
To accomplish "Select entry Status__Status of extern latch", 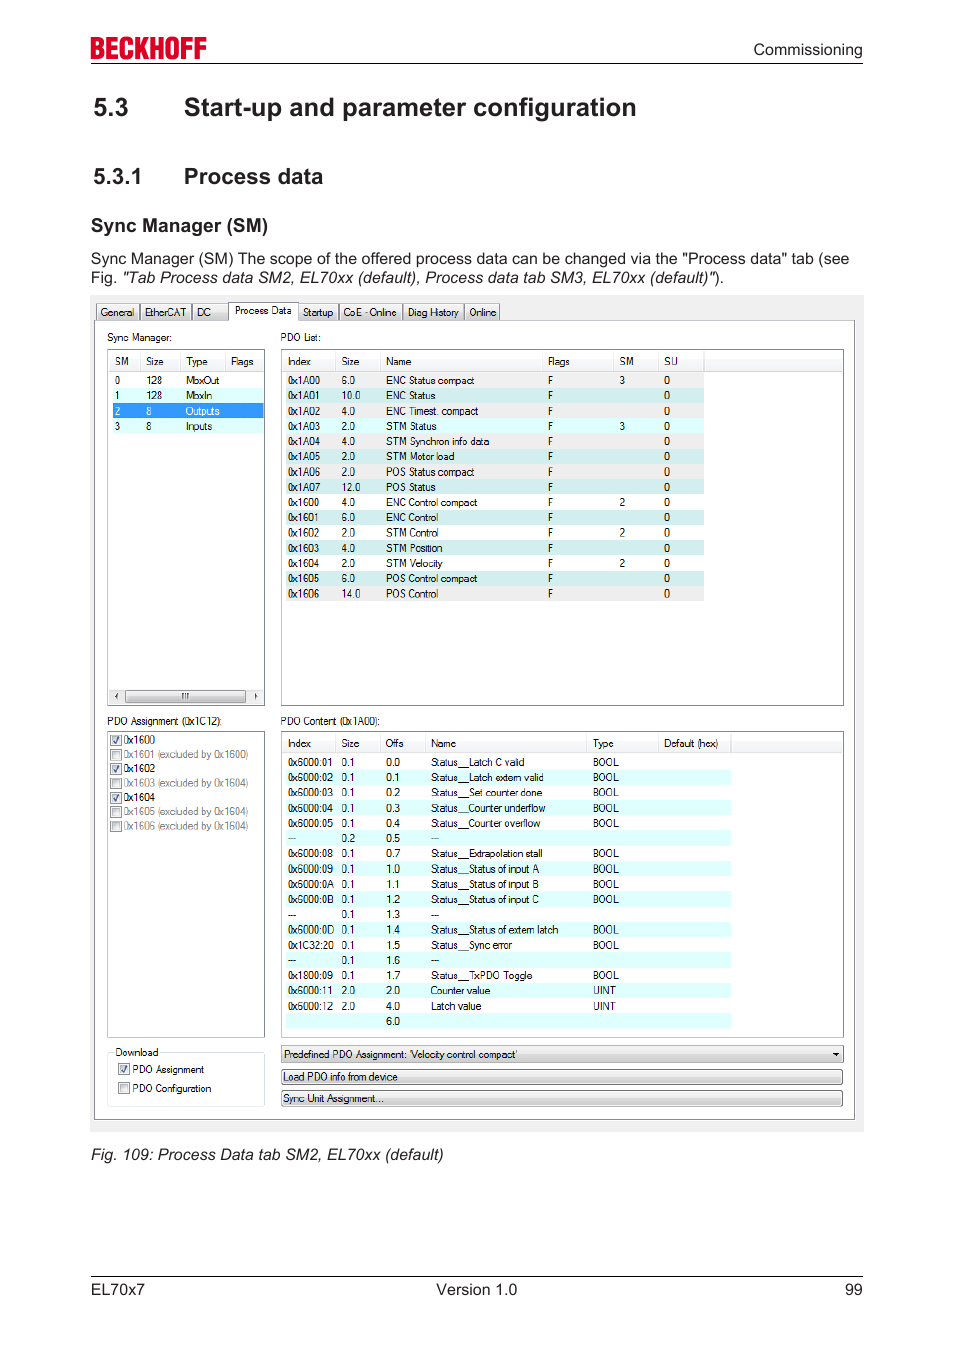I will tap(508, 930).
